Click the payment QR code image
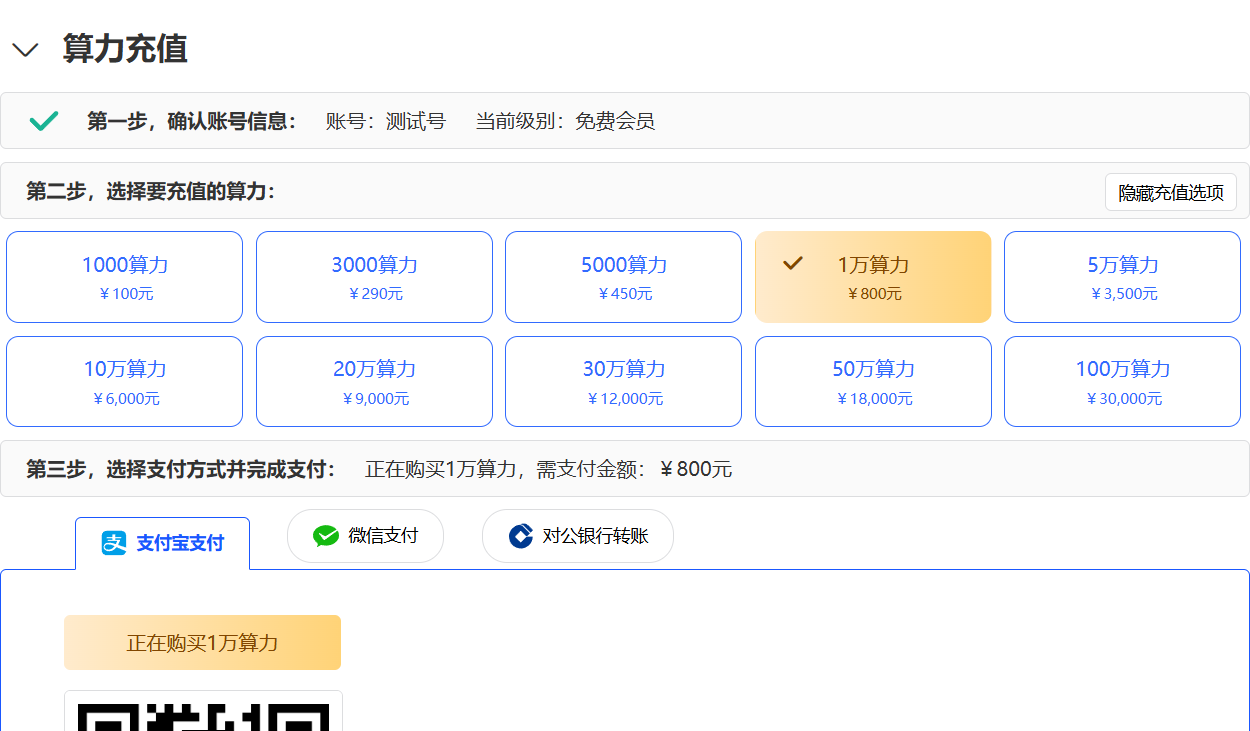This screenshot has height=731, width=1250. (203, 714)
